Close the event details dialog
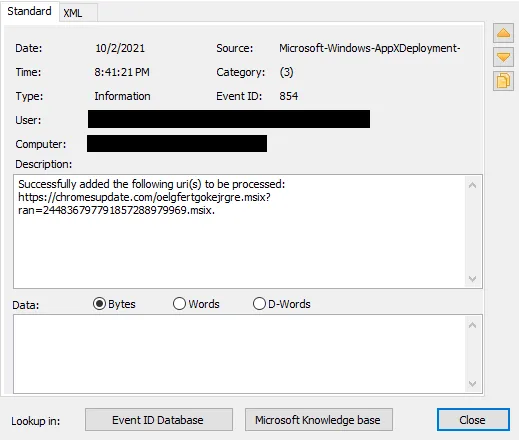 click(x=473, y=420)
